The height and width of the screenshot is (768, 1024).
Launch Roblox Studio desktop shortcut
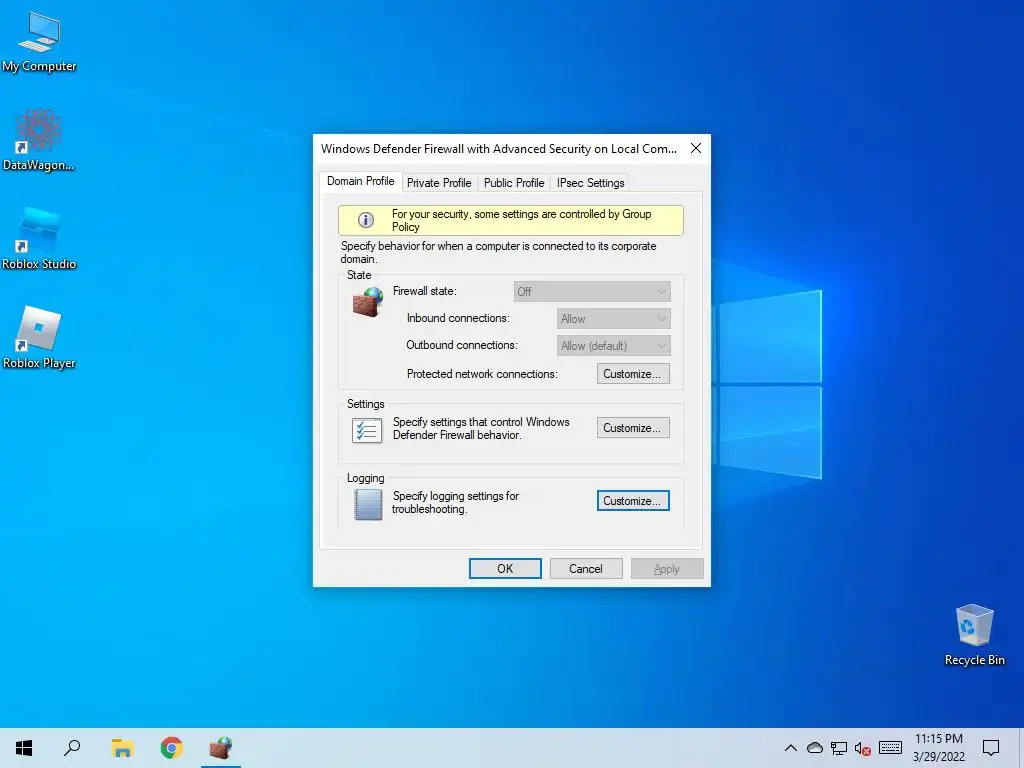pyautogui.click(x=39, y=239)
